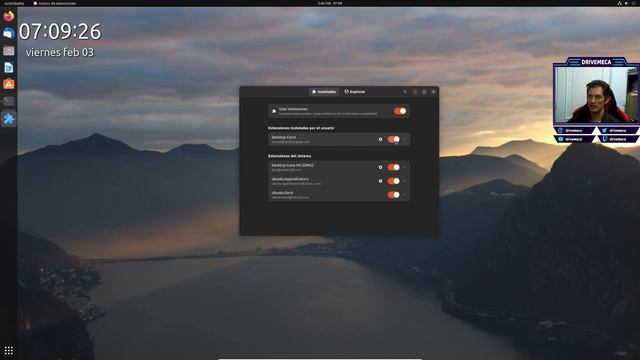Open Desktop Icons NG settings gear
Screen dimensions: 640x360
coord(380,167)
